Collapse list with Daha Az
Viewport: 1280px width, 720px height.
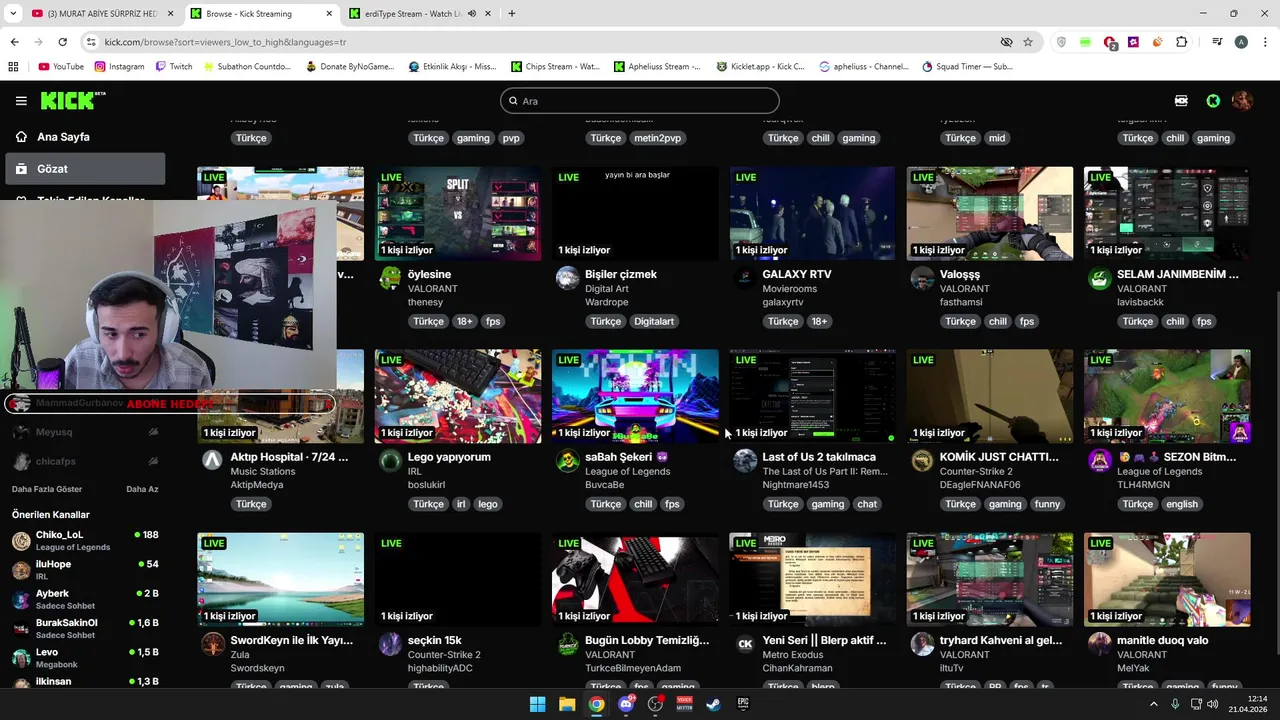[x=142, y=489]
